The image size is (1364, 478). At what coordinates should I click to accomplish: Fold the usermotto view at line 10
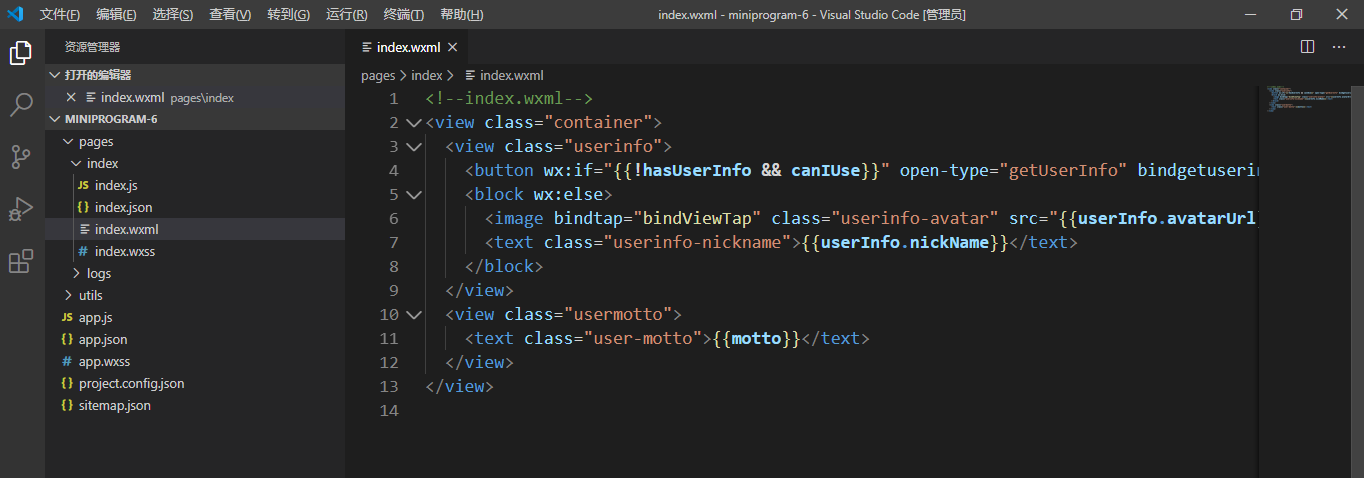[414, 315]
